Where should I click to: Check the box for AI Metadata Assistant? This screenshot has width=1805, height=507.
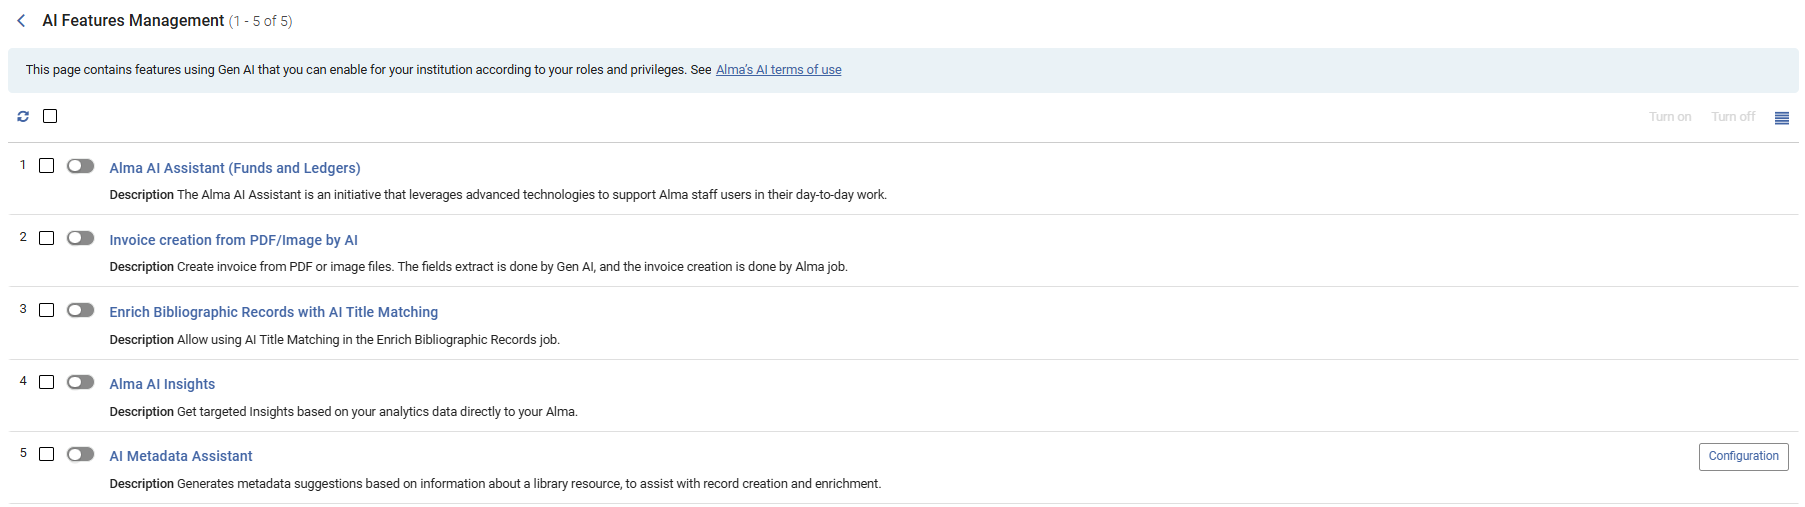(x=46, y=454)
